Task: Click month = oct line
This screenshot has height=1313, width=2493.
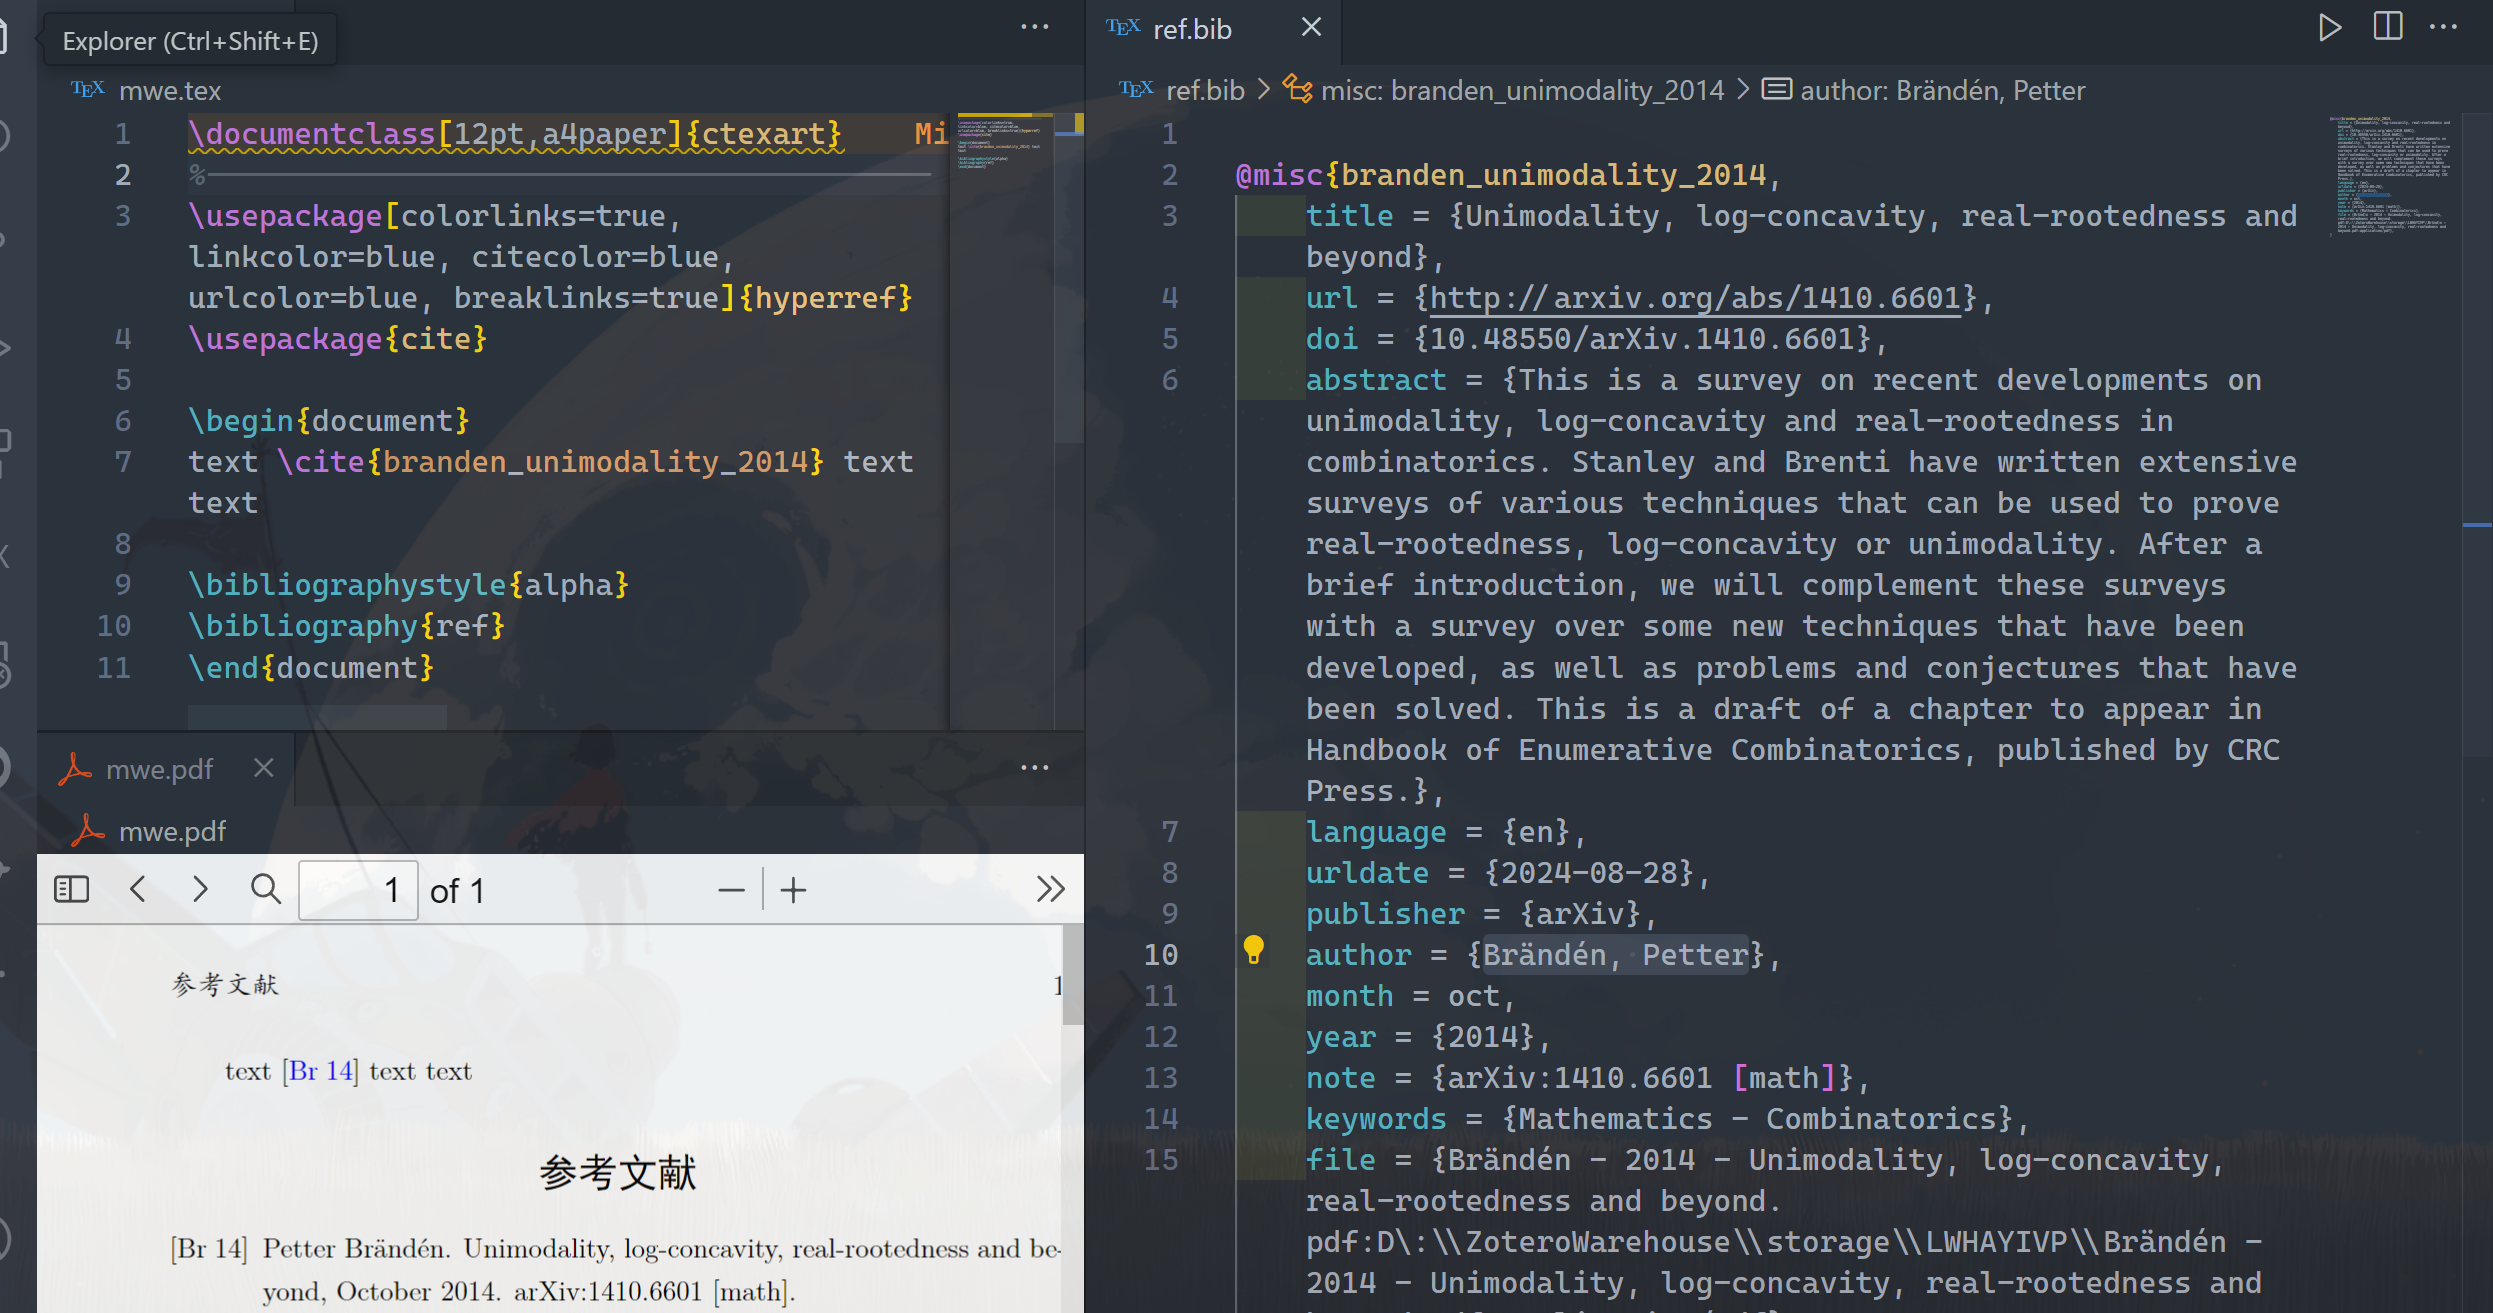Action: [x=1411, y=996]
